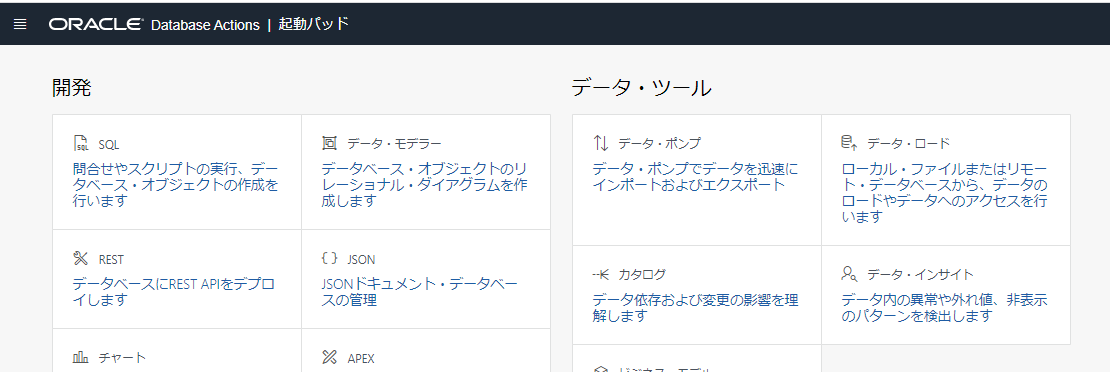
Task: Click 起動パッド header label
Action: pos(314,24)
